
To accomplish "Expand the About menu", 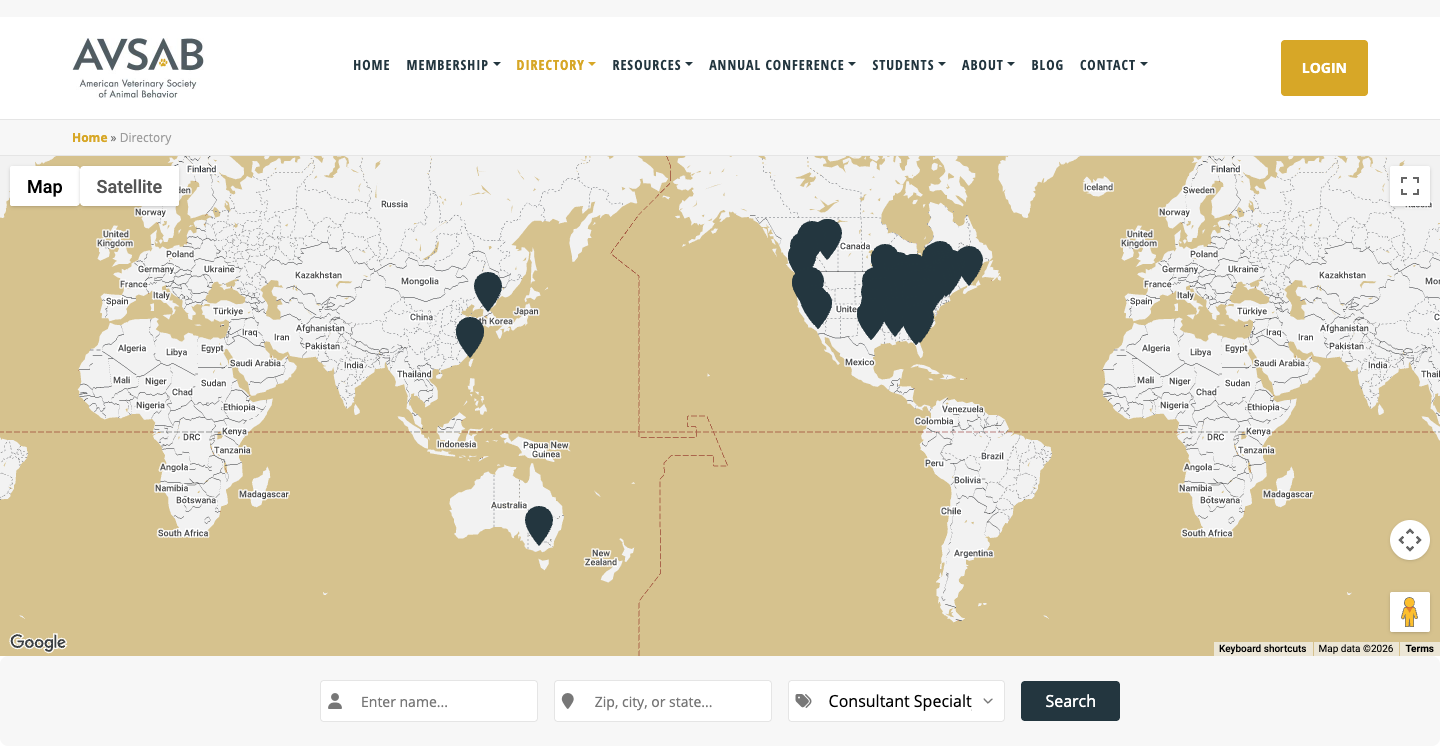I will pyautogui.click(x=988, y=65).
